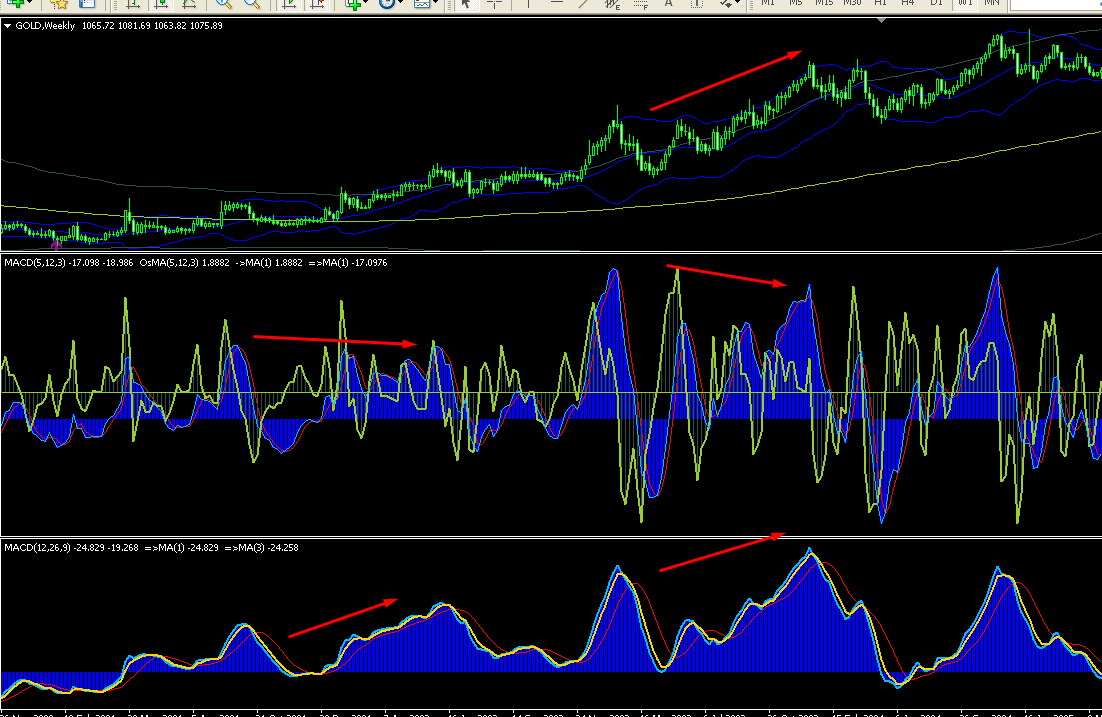Switch to the H4 timeframe
The width and height of the screenshot is (1102, 717).
click(x=908, y=3)
